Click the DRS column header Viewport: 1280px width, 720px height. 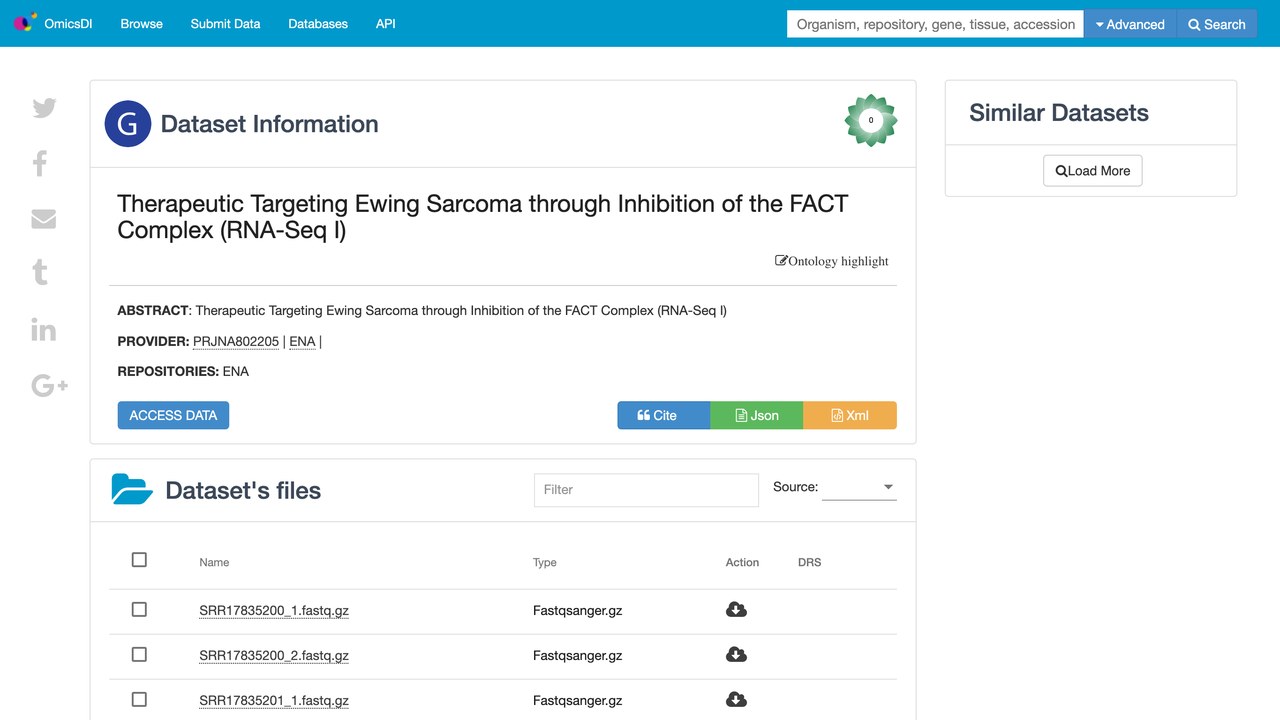point(810,563)
